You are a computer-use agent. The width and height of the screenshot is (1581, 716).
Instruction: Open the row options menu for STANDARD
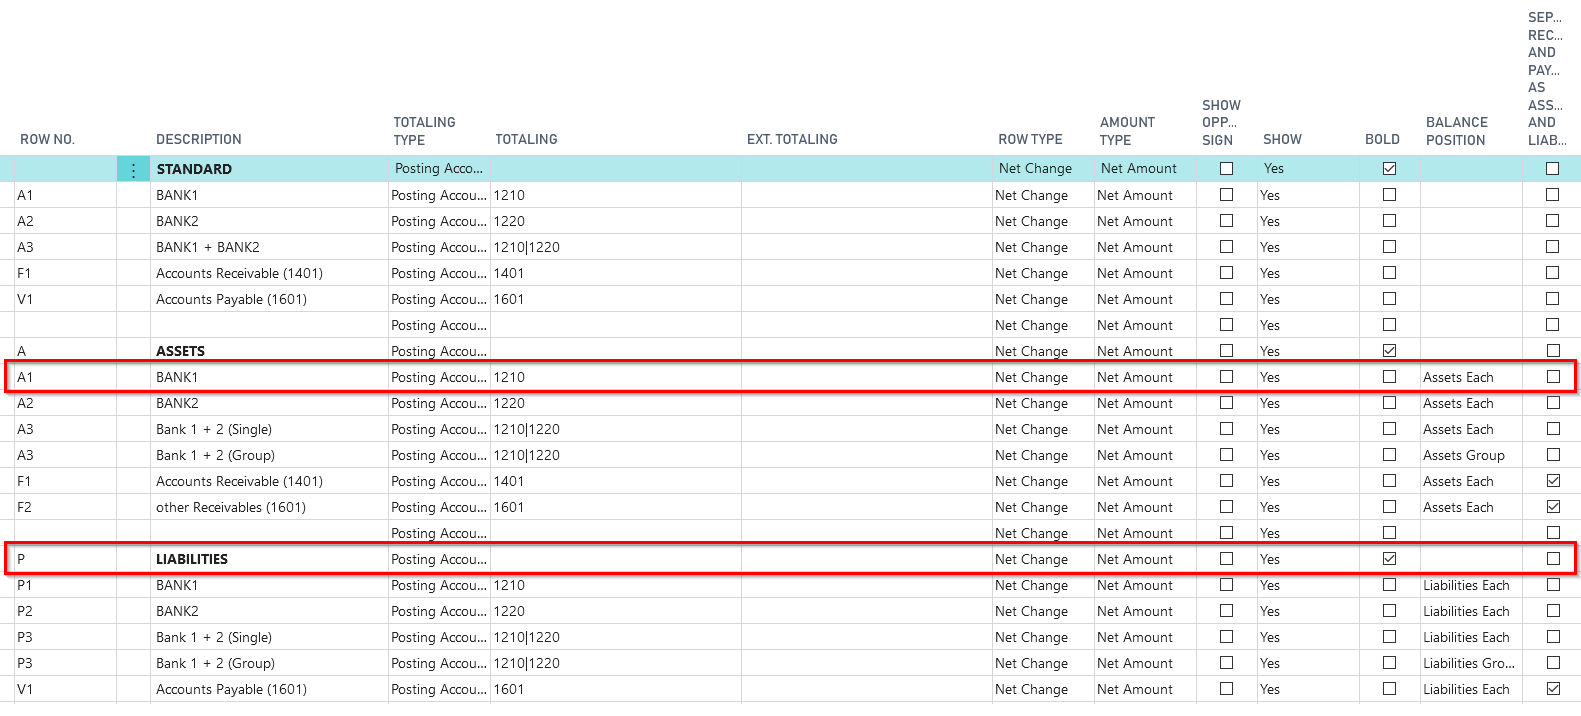pos(133,170)
